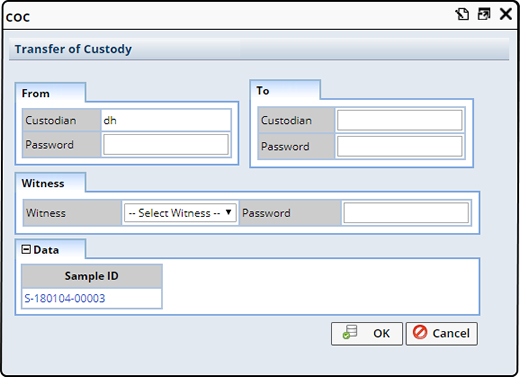Collapse the Data section using the minus icon

pos(26,249)
